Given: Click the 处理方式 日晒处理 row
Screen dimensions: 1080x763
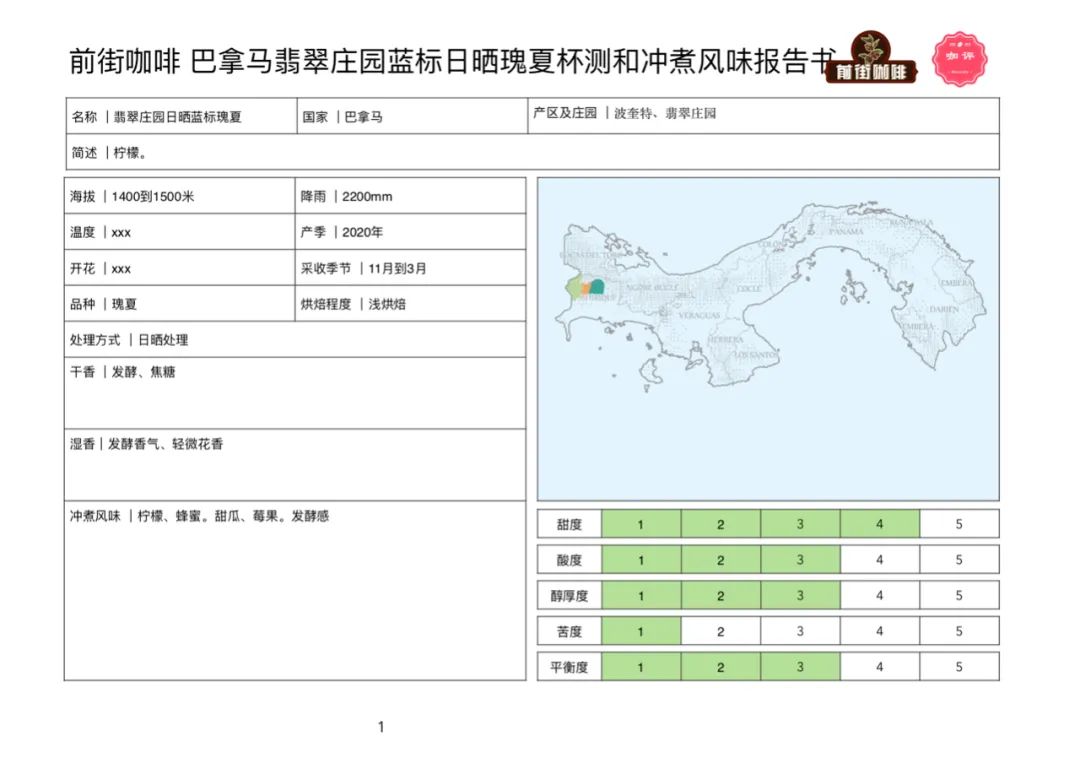Looking at the screenshot, I should [295, 339].
